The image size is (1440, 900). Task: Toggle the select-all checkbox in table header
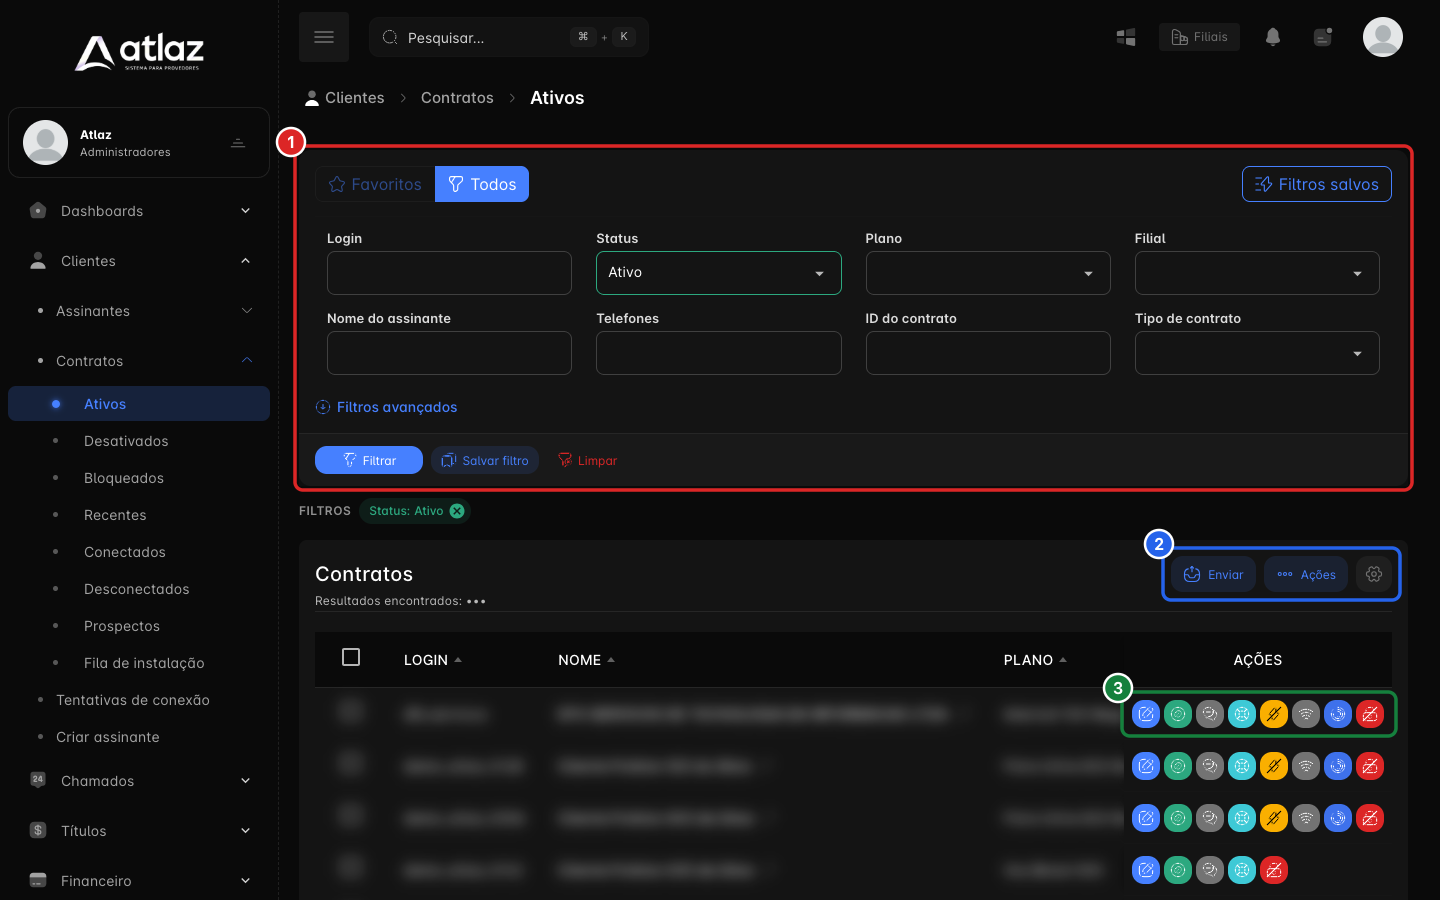(x=351, y=657)
